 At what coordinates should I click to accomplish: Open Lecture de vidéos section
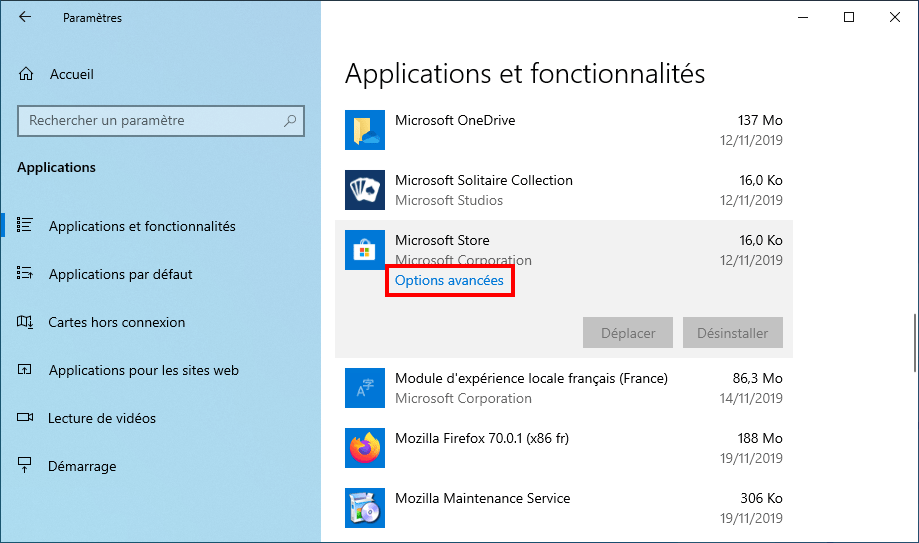click(x=102, y=419)
